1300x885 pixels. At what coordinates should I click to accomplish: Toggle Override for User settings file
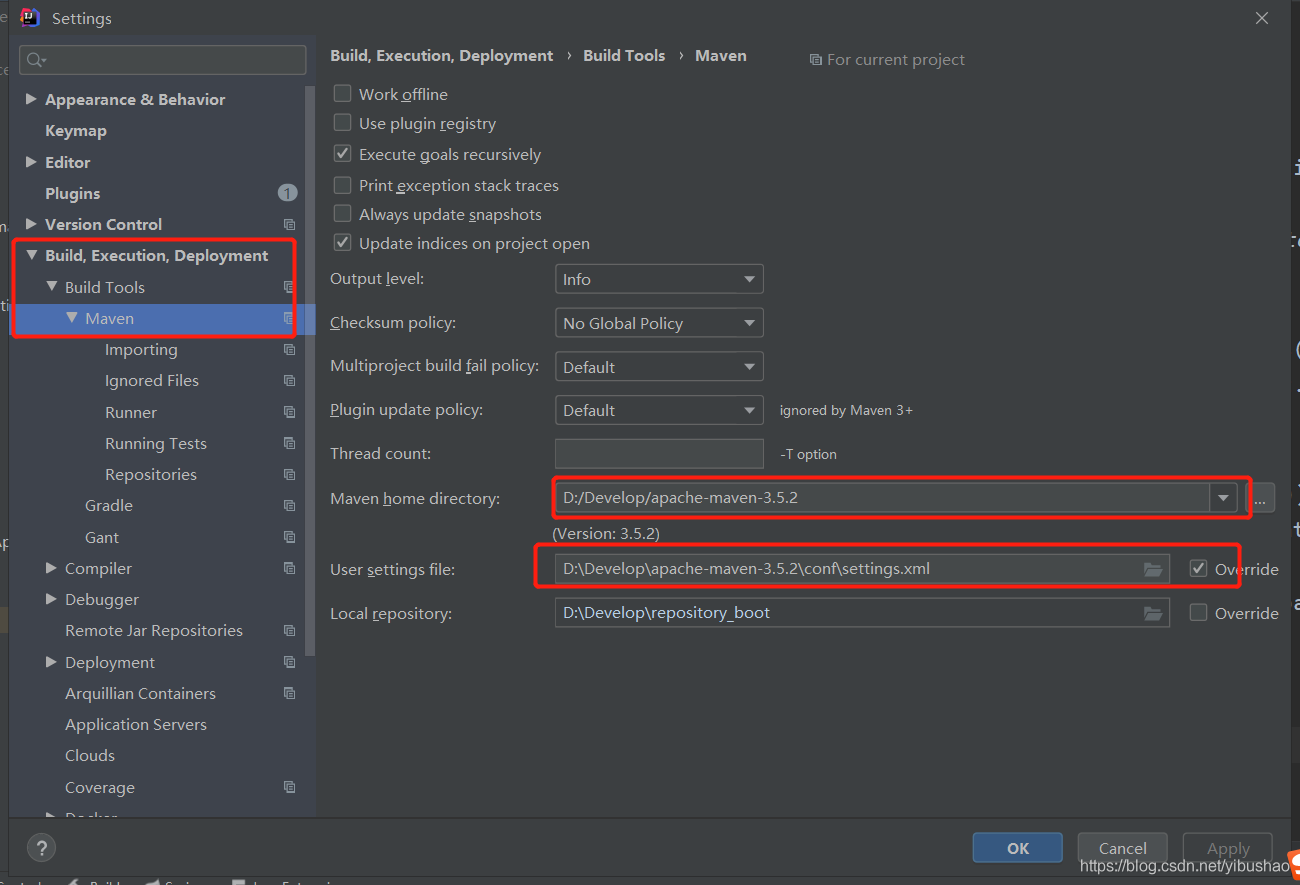coord(1198,569)
